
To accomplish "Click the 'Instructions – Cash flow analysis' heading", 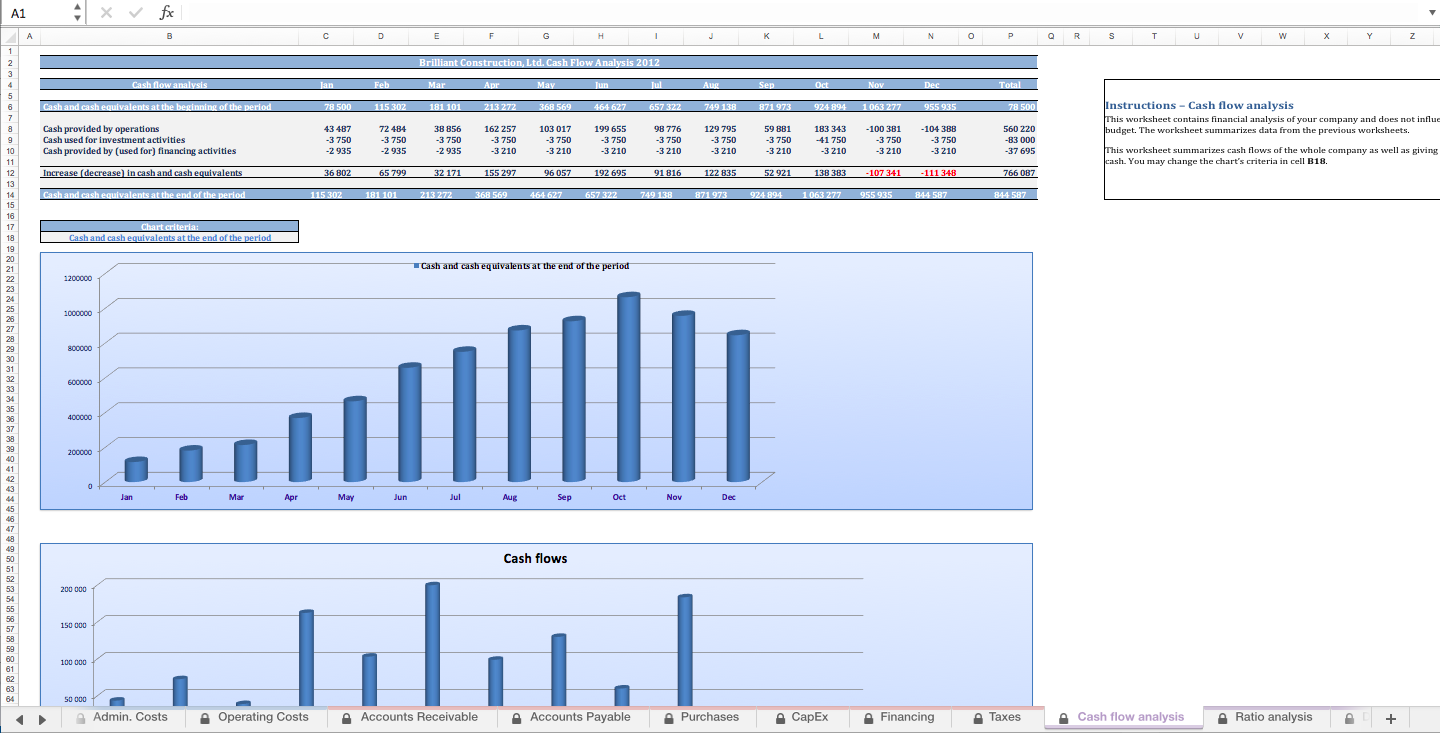I will [x=1199, y=105].
